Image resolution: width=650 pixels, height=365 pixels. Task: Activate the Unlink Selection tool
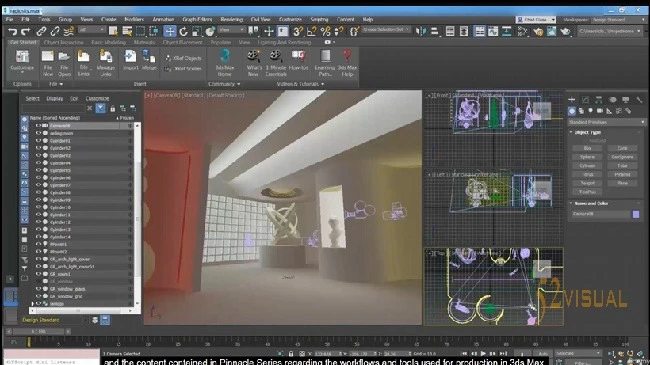pos(55,31)
